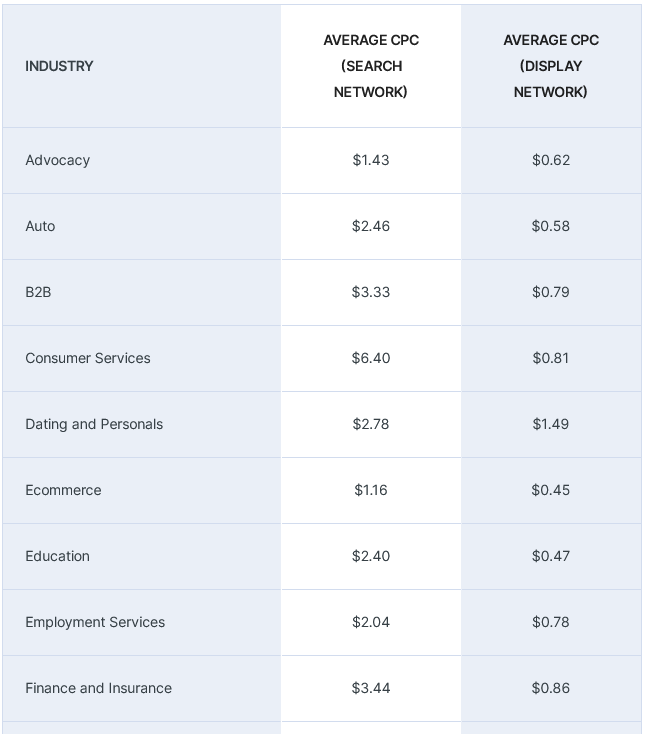The image size is (647, 734).
Task: Select Dating and Personals industry cell
Action: 94,424
